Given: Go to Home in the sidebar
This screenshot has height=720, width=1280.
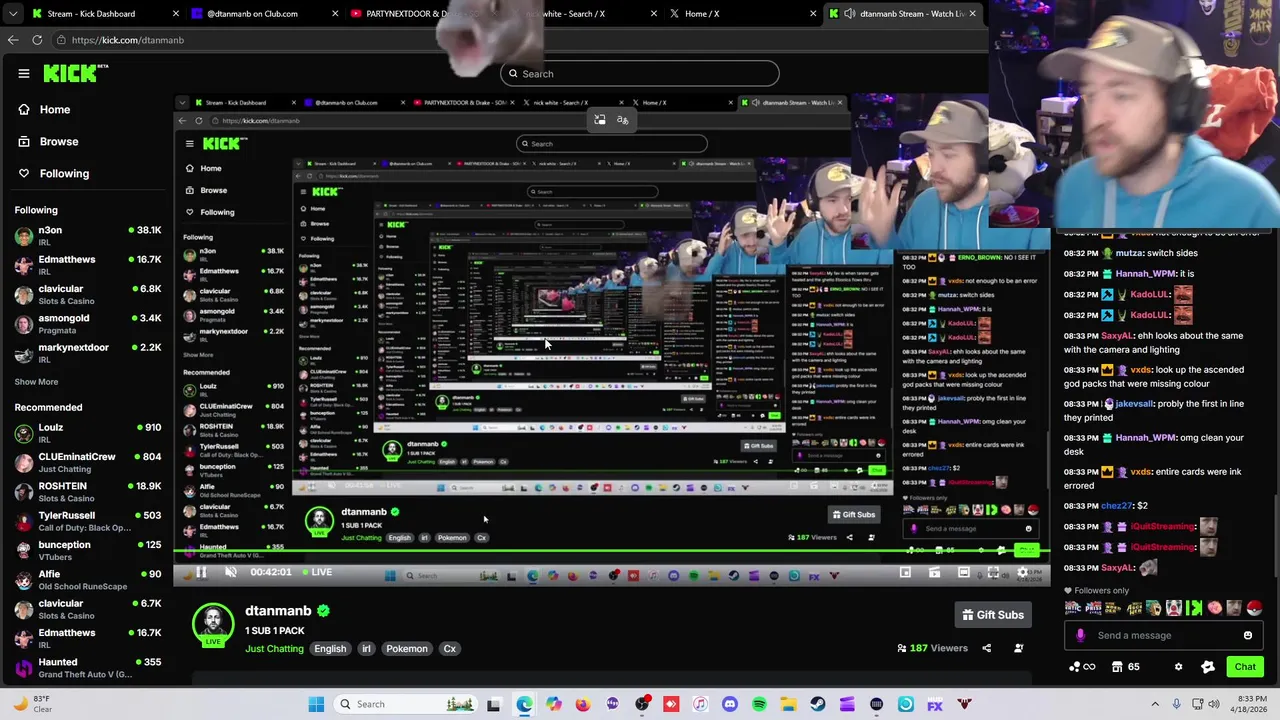Looking at the screenshot, I should 44,109.
